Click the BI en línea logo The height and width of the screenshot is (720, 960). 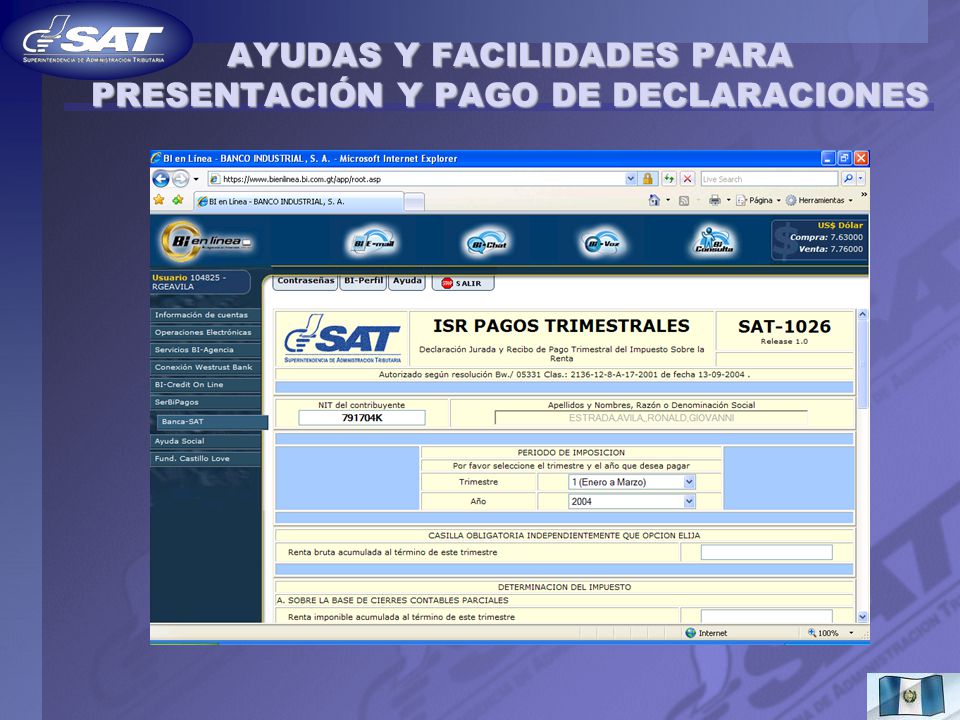206,241
